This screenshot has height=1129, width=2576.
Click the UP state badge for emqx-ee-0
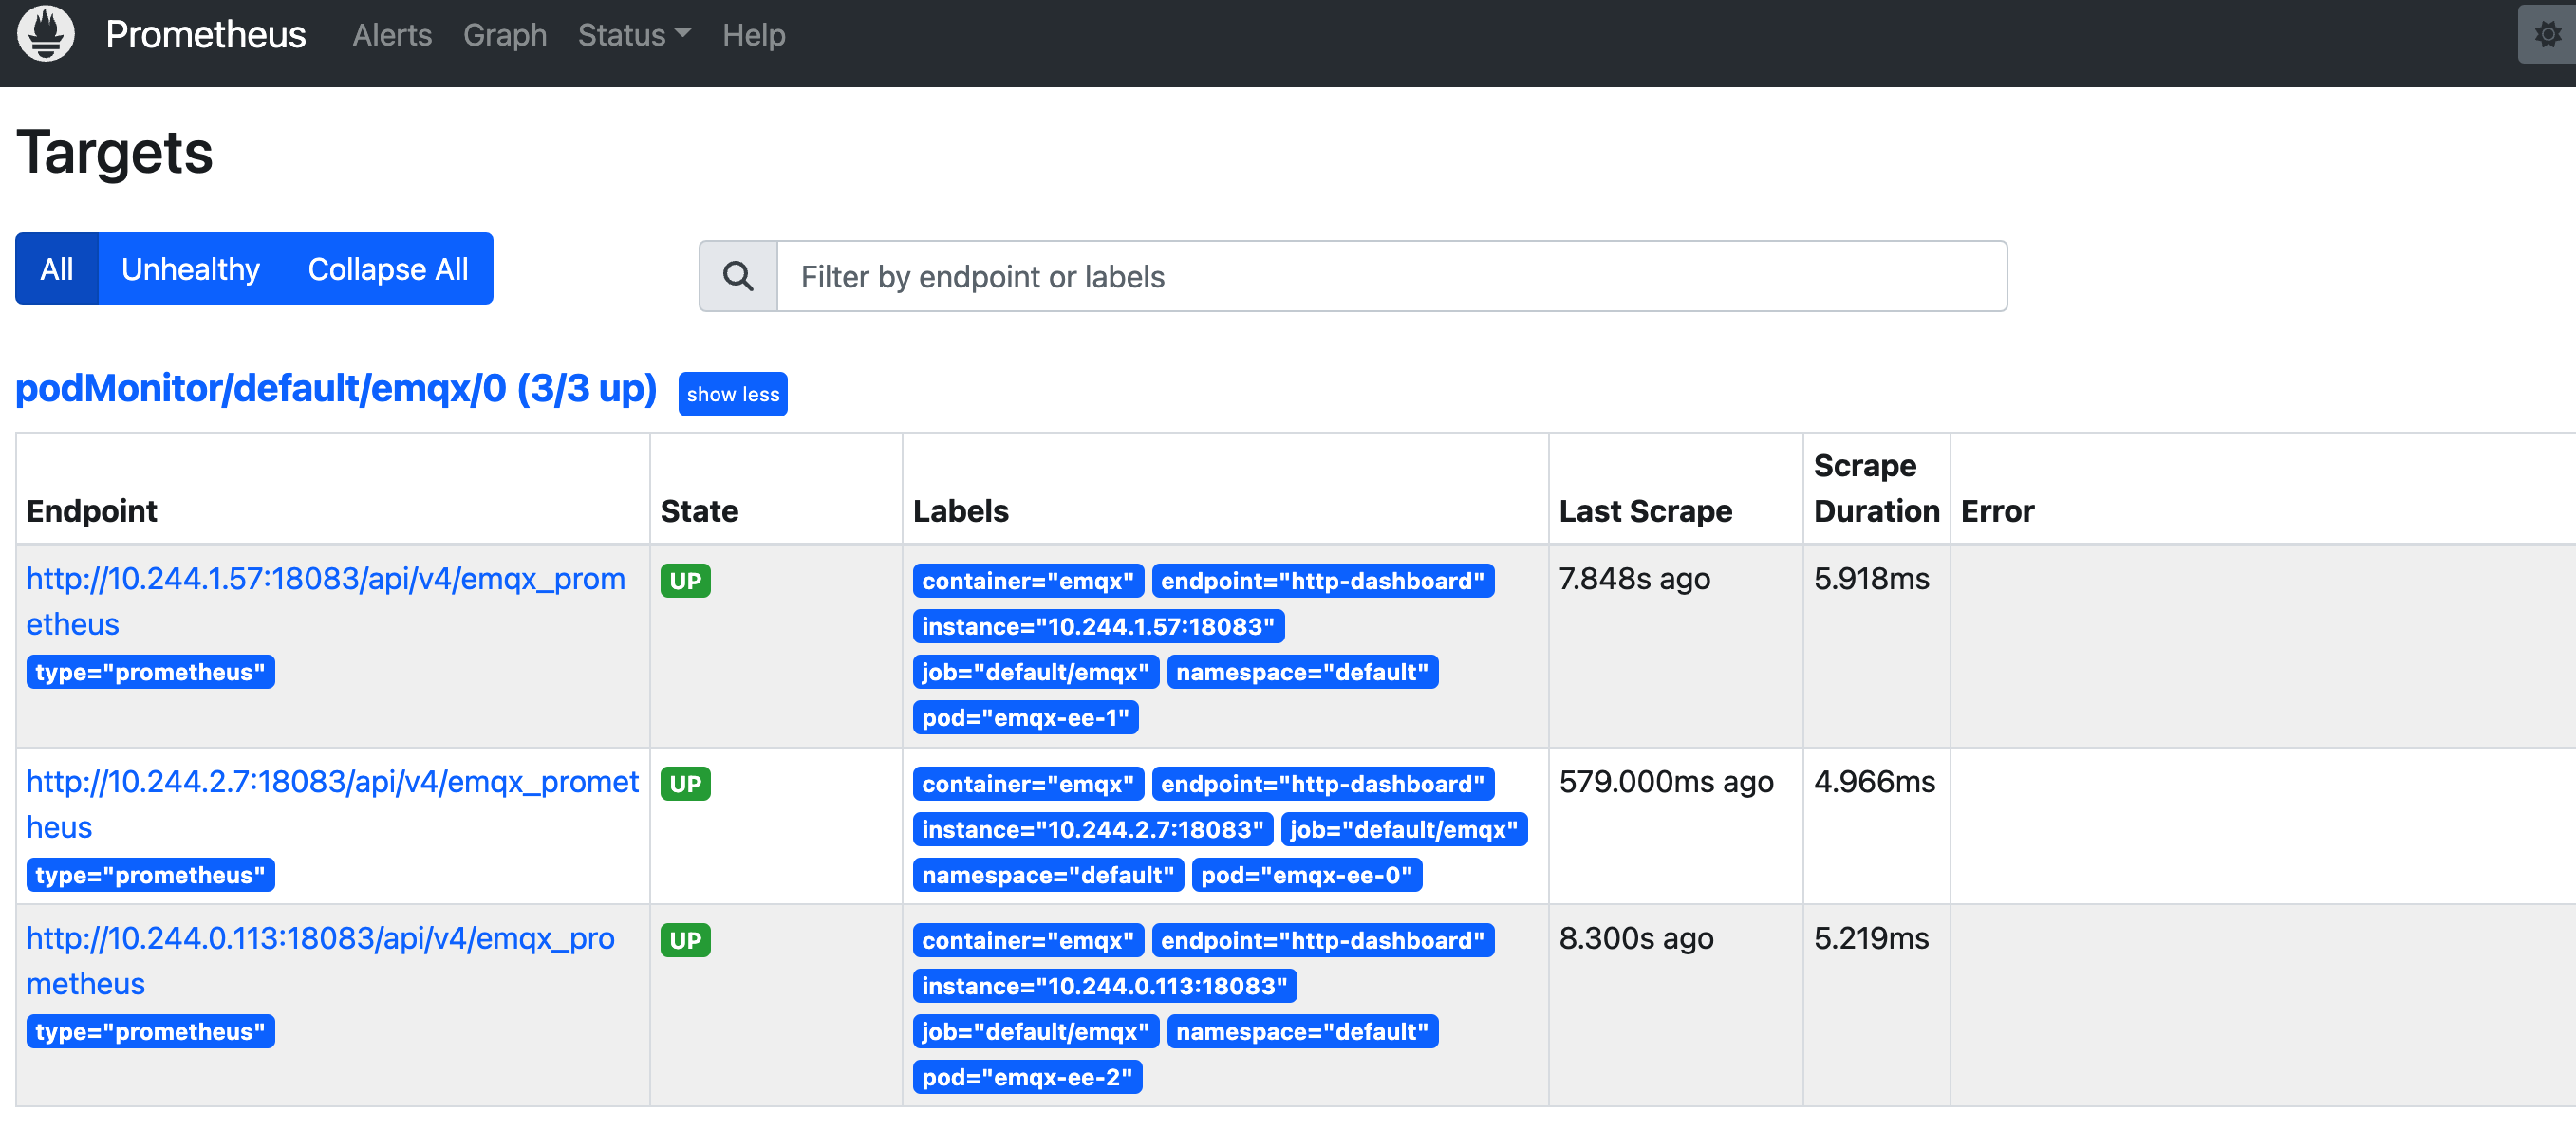(685, 783)
